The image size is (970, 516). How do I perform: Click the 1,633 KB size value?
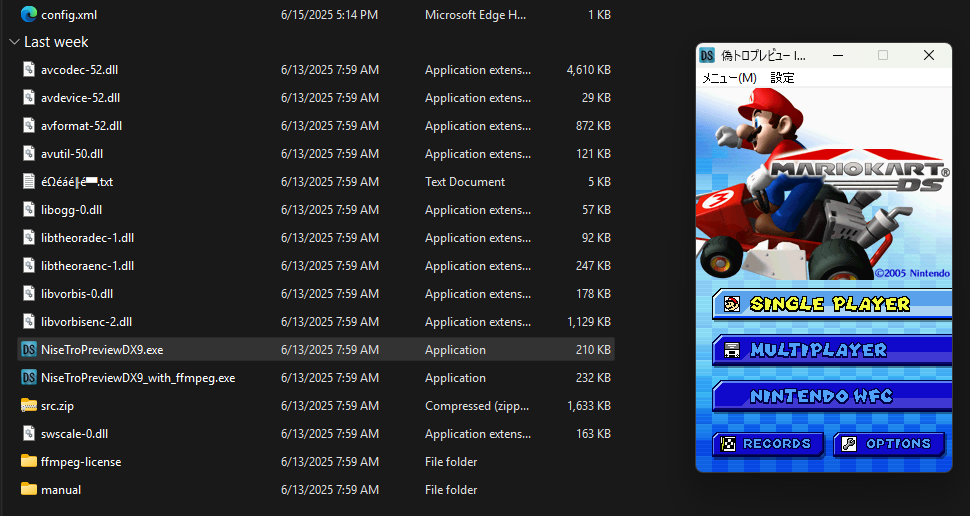tap(588, 406)
